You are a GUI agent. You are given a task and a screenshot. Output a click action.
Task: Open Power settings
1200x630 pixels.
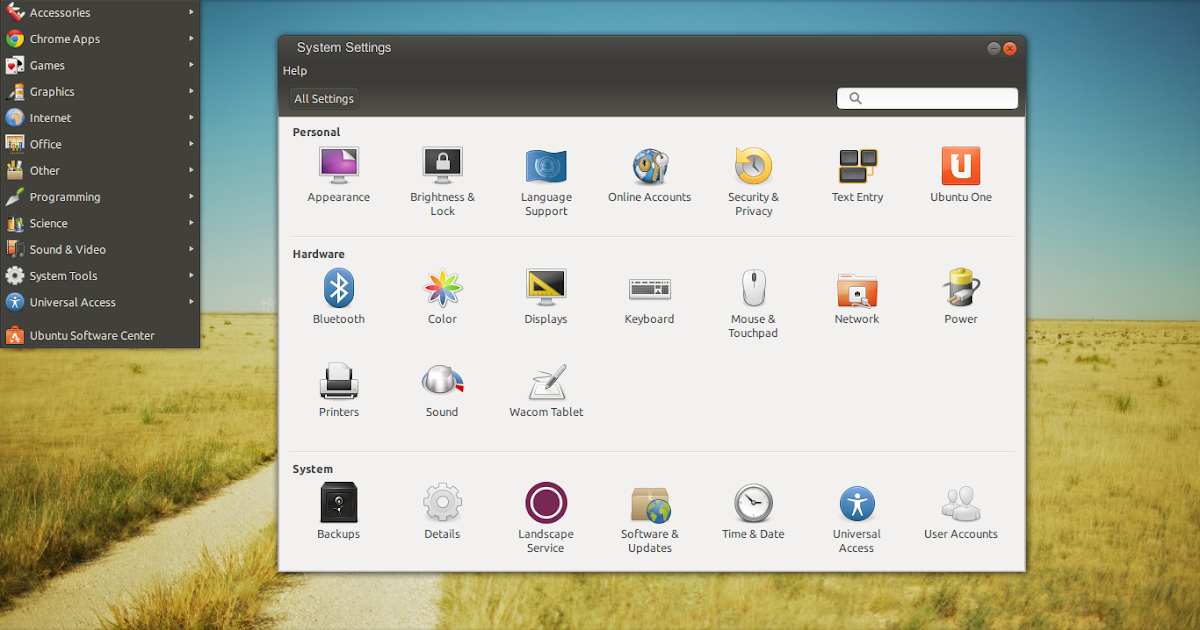tap(961, 298)
